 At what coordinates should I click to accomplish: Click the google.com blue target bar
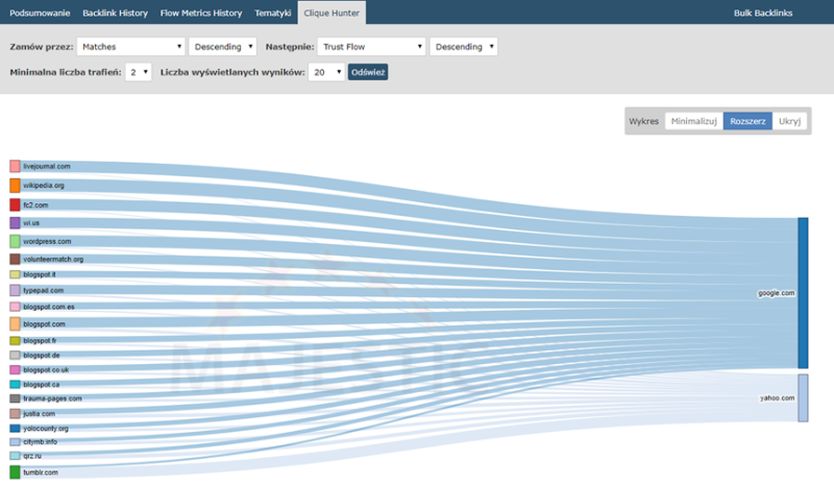pyautogui.click(x=802, y=292)
